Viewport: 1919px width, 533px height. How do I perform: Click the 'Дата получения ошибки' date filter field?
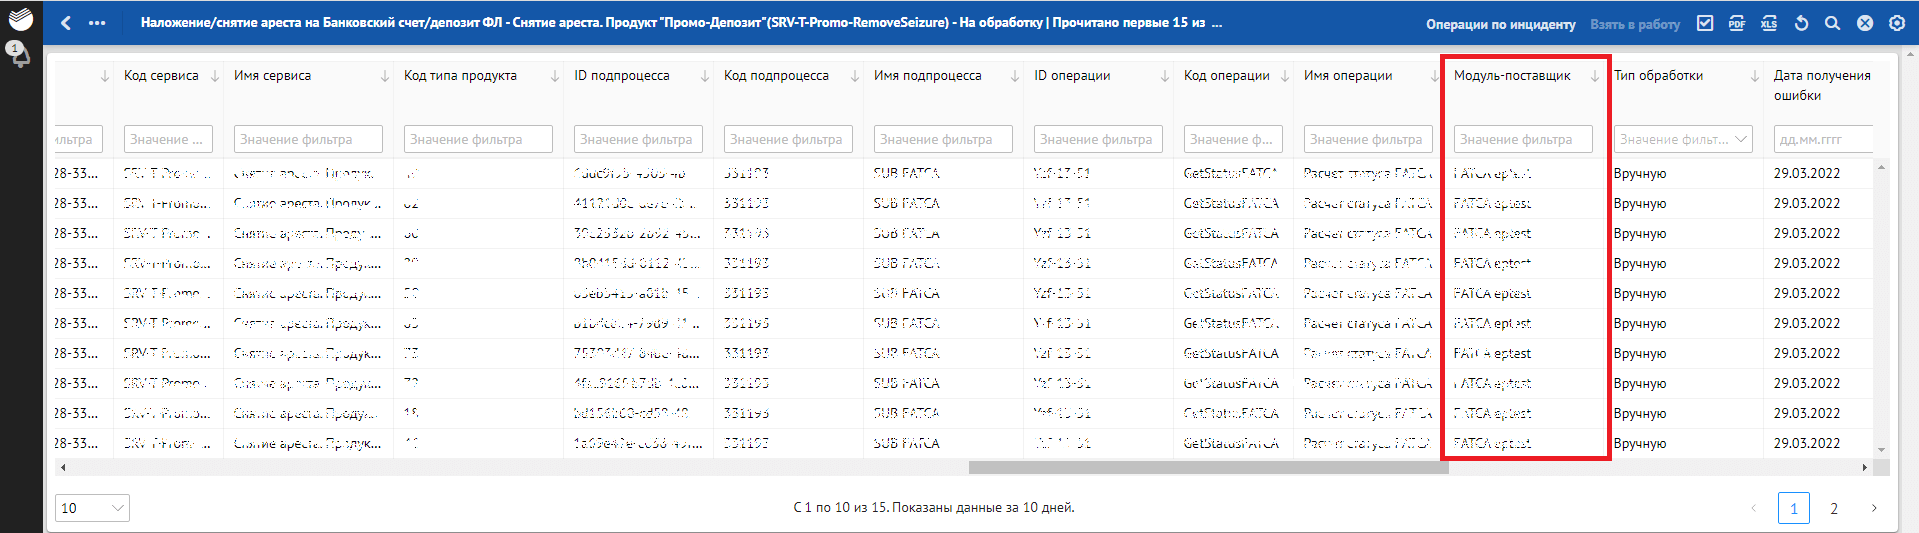pos(1822,140)
